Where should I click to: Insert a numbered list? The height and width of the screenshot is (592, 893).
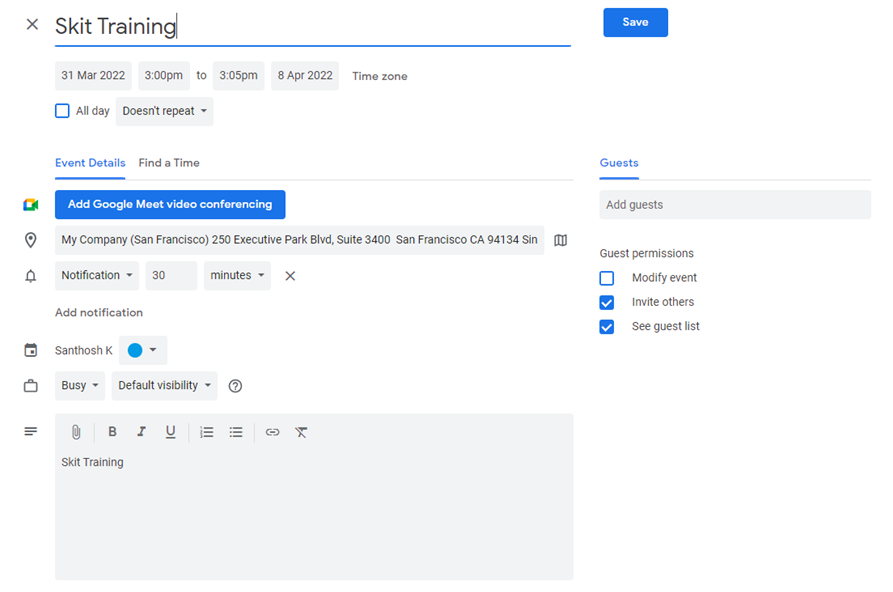[207, 432]
